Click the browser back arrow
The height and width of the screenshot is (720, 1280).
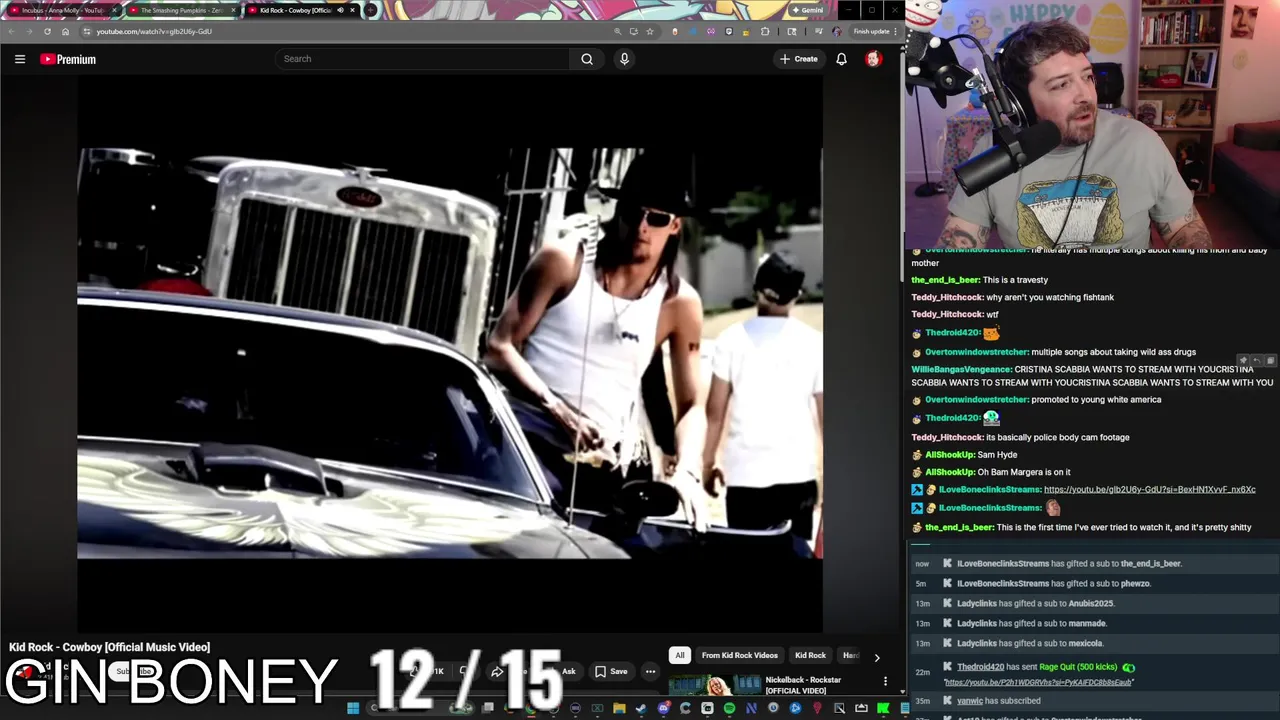click(11, 31)
